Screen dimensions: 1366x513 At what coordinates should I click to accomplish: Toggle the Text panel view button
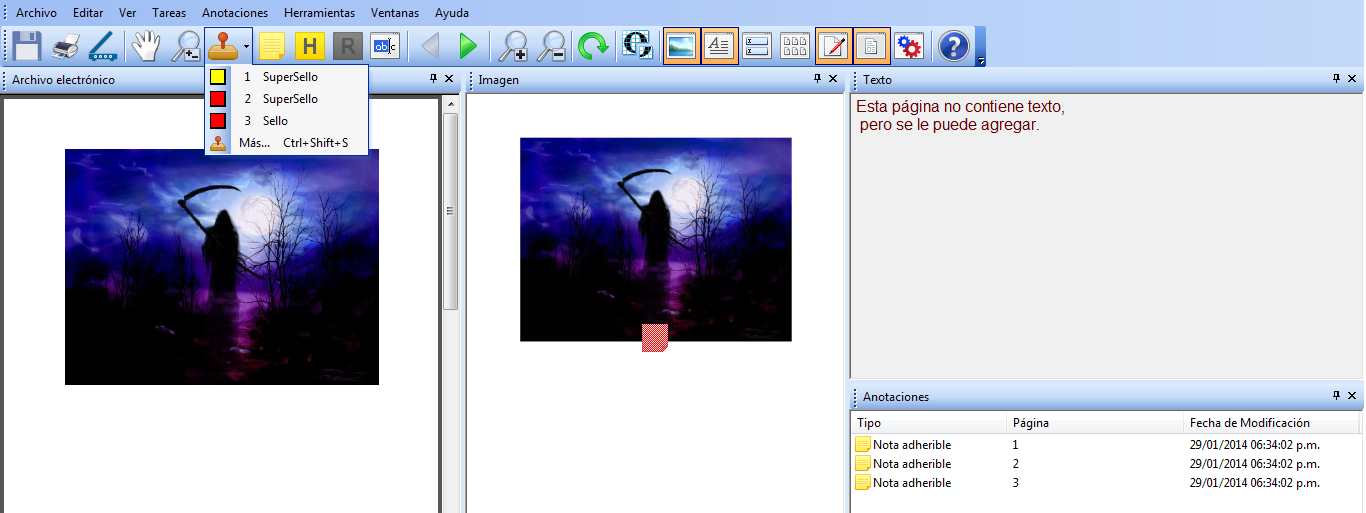pyautogui.click(x=719, y=46)
